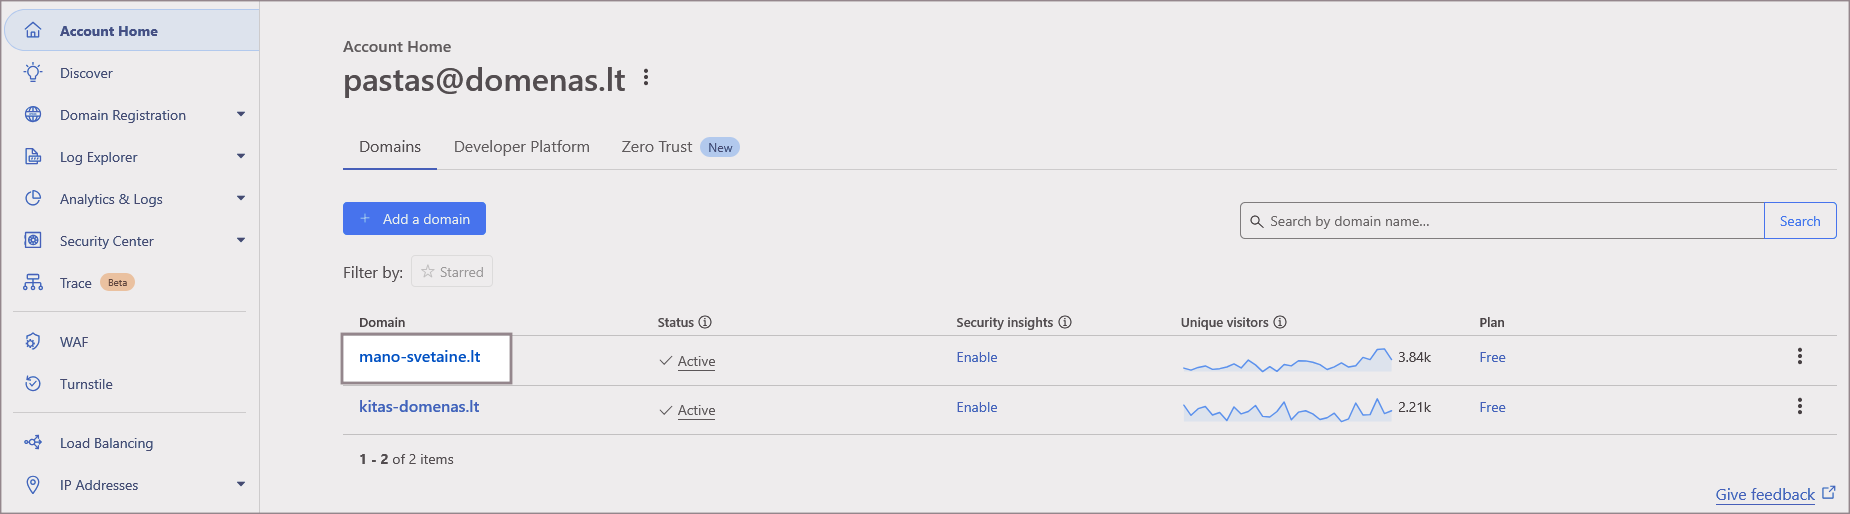Screen dimensions: 1850x514
Task: Toggle the Starred filter
Action: (452, 272)
